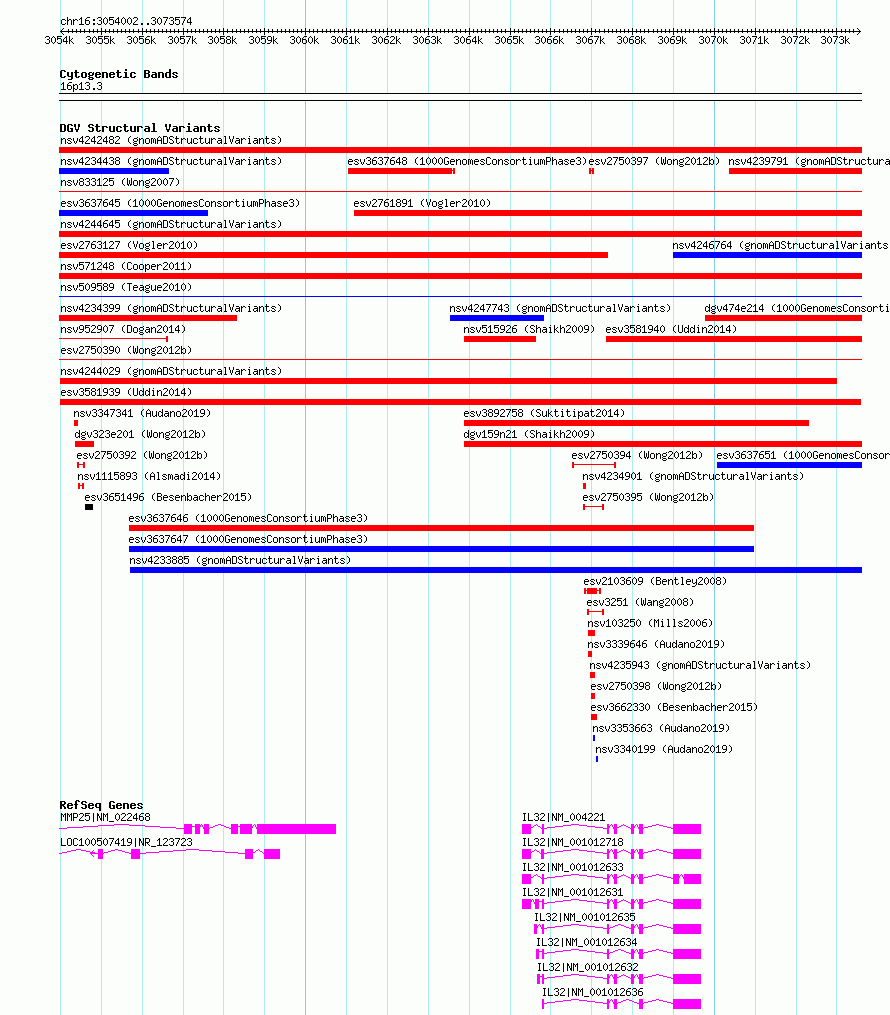
Task: Click LOC100507419|NR_123723 gene label
Action: (126, 843)
